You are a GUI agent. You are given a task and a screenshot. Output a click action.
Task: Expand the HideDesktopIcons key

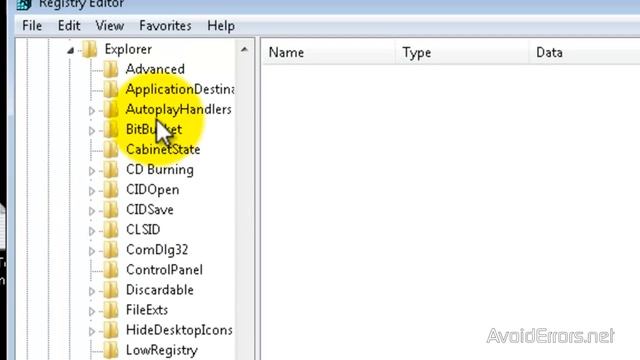coord(91,331)
